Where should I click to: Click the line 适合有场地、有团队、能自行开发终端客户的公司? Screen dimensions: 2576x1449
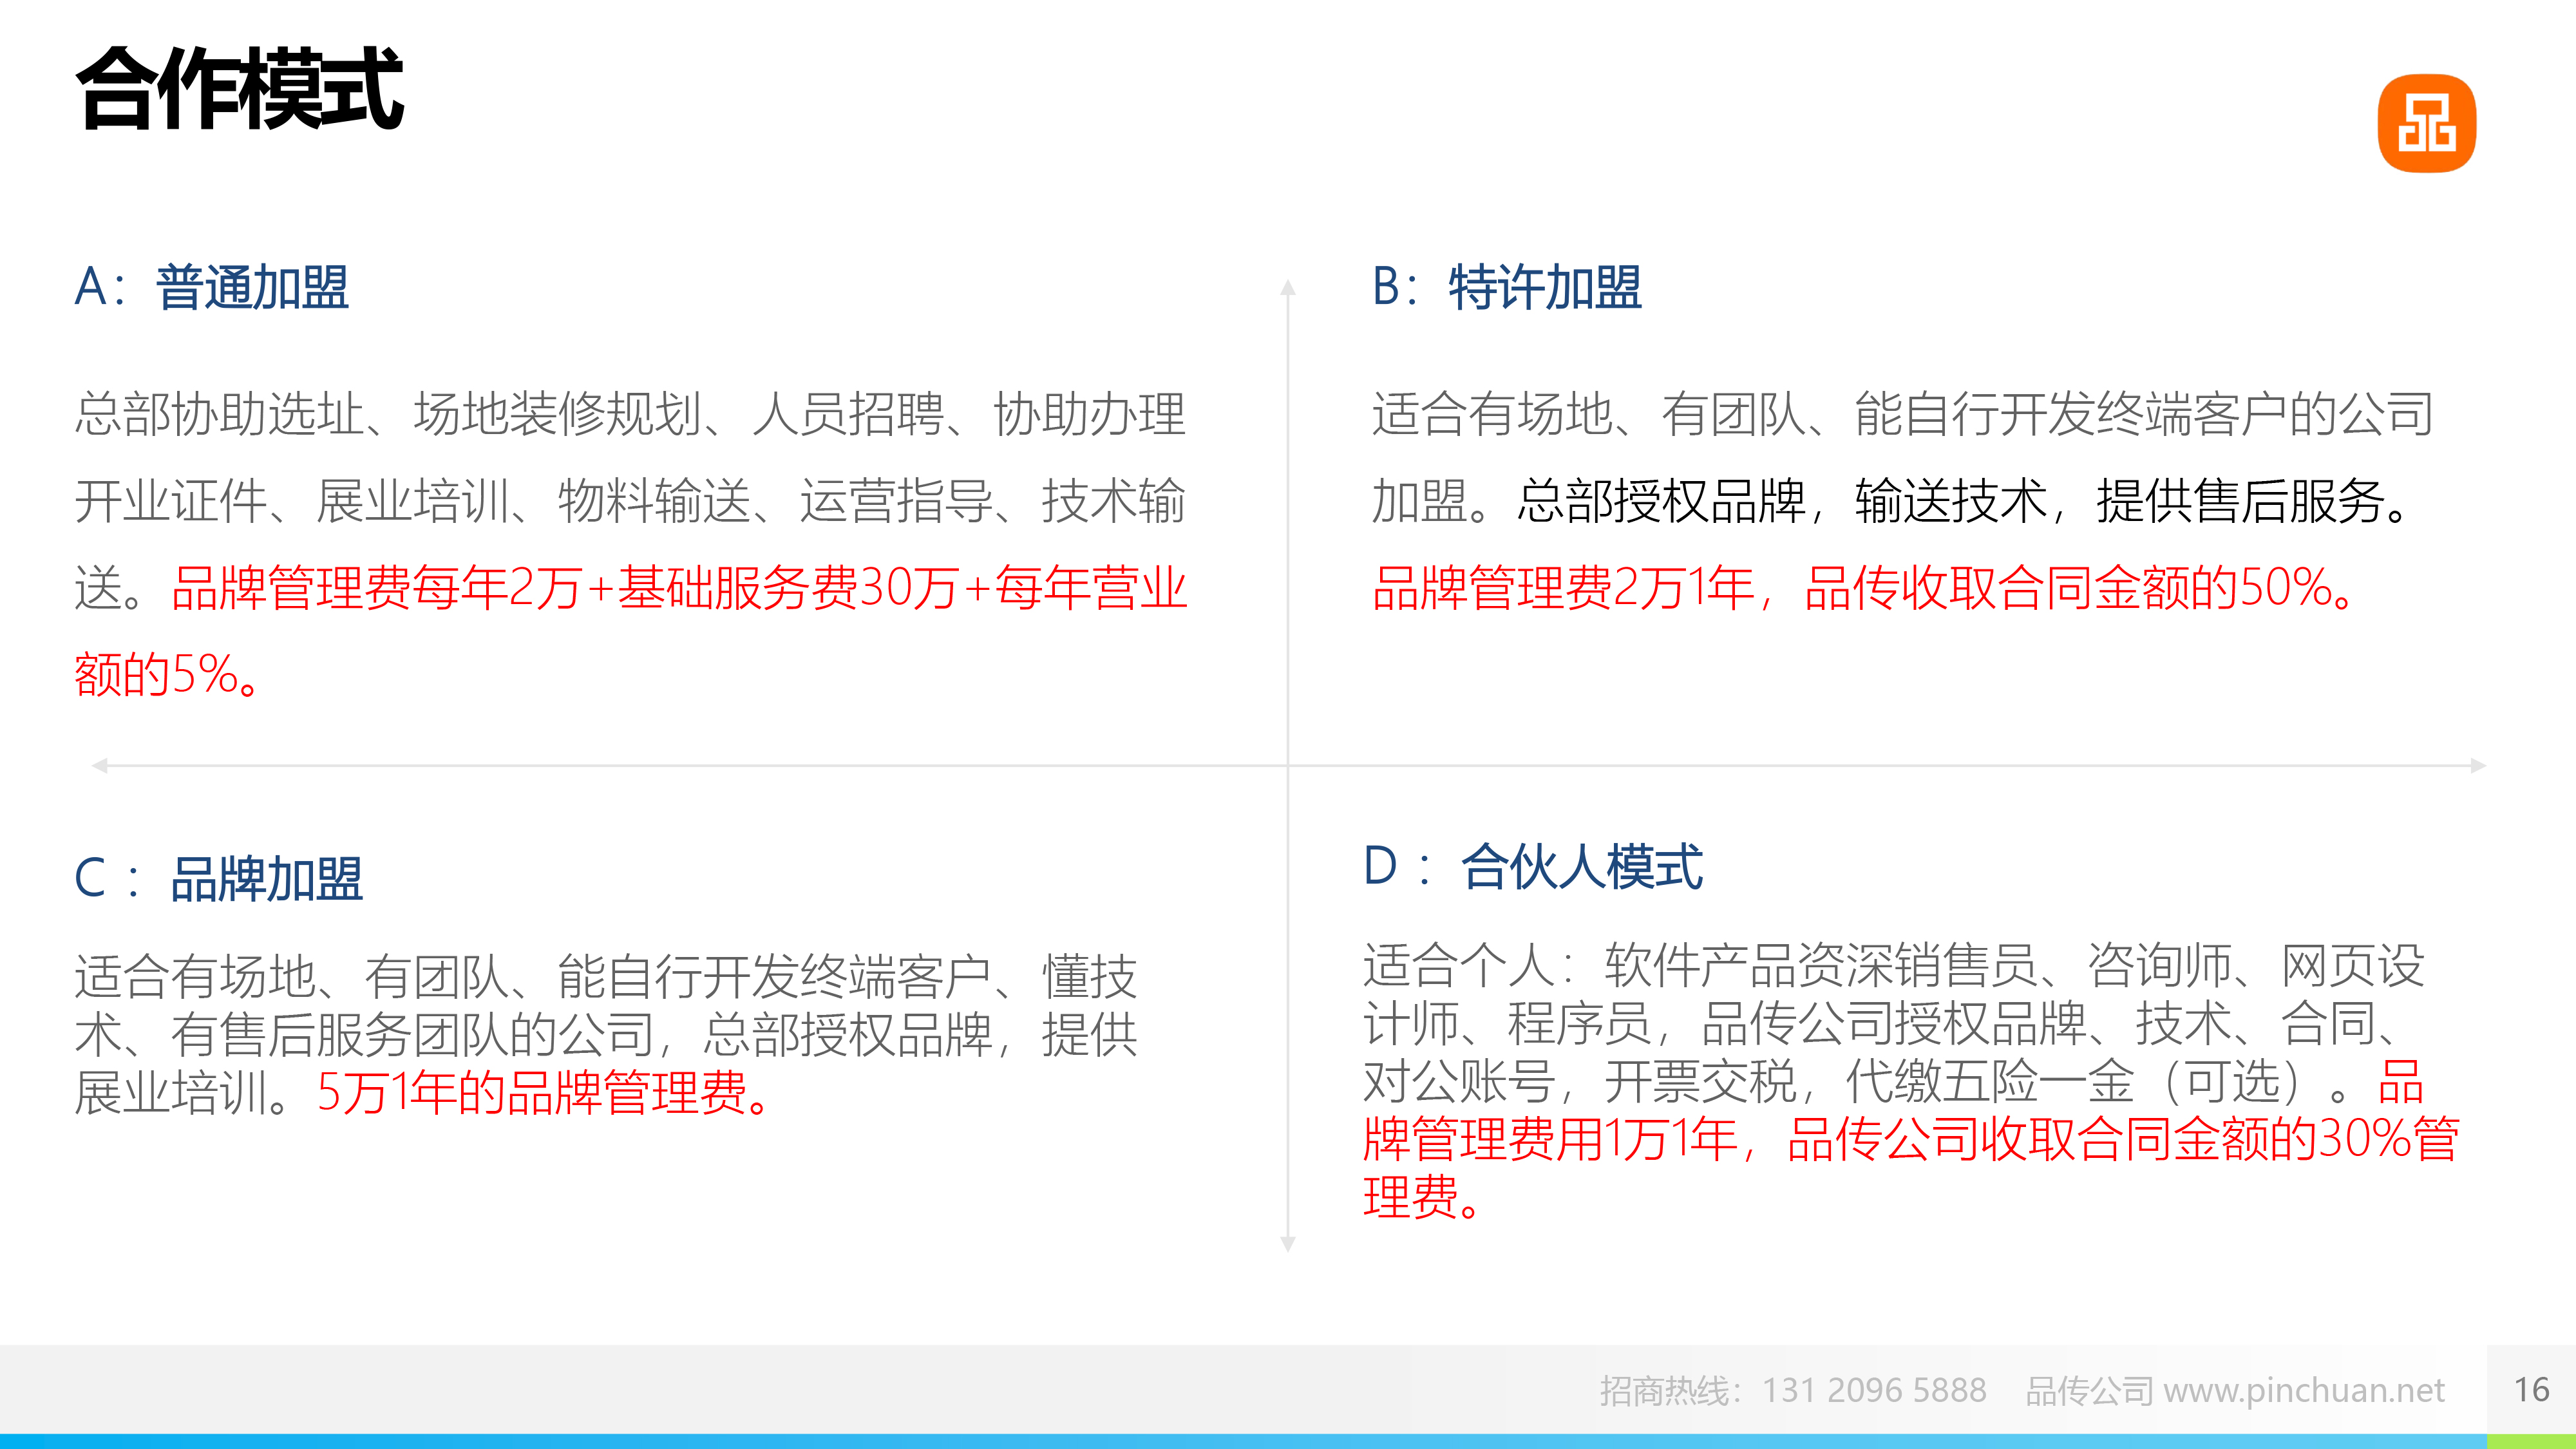pos(1902,415)
